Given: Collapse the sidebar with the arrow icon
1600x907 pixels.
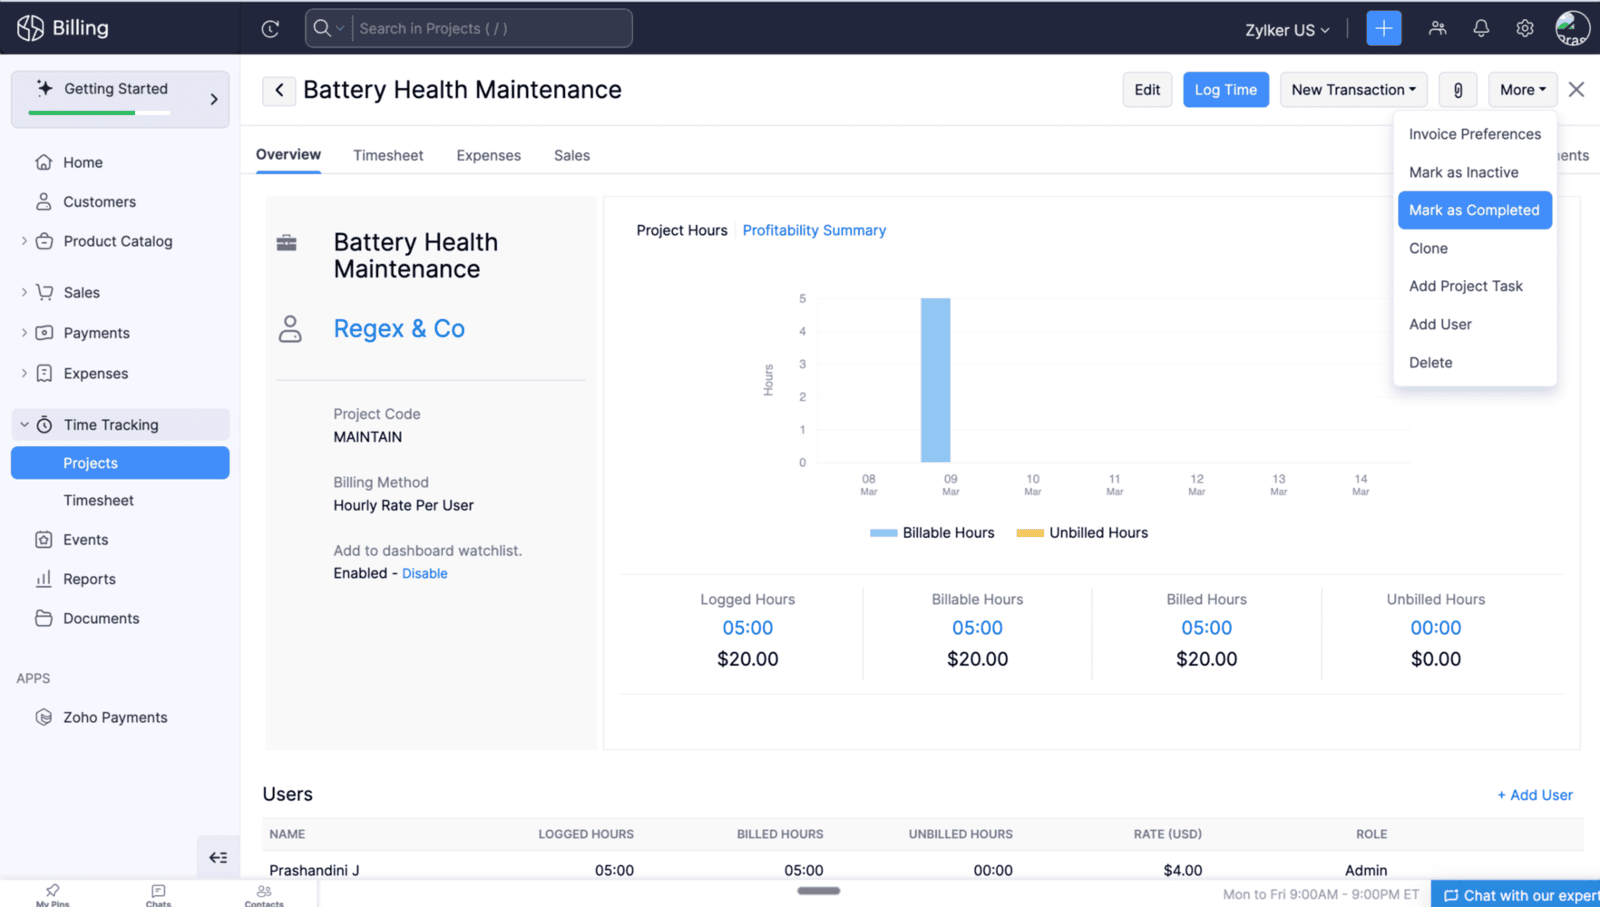Looking at the screenshot, I should pyautogui.click(x=218, y=857).
